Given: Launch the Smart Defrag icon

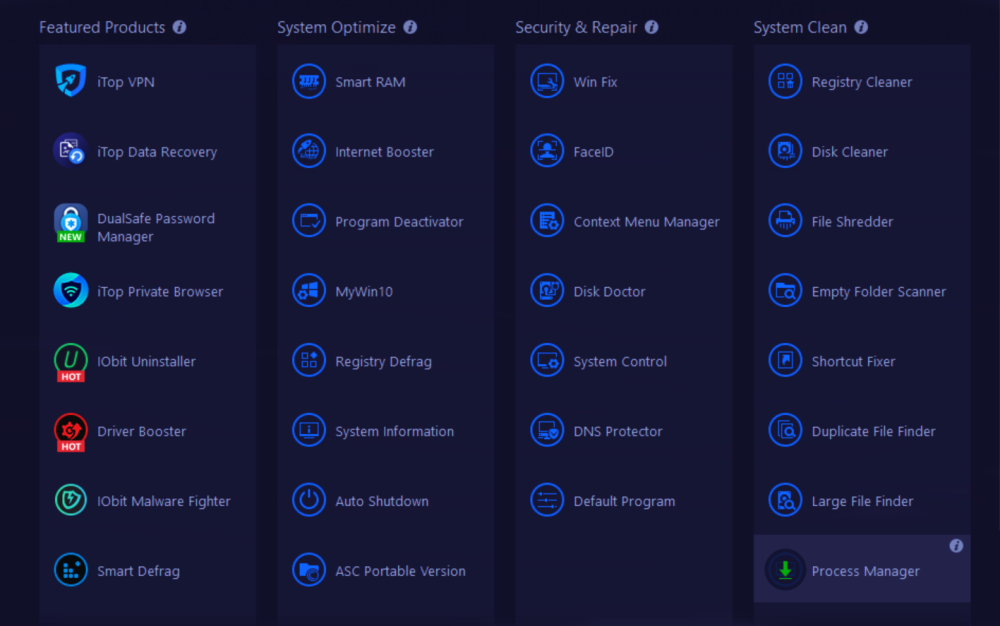Looking at the screenshot, I should click(70, 570).
